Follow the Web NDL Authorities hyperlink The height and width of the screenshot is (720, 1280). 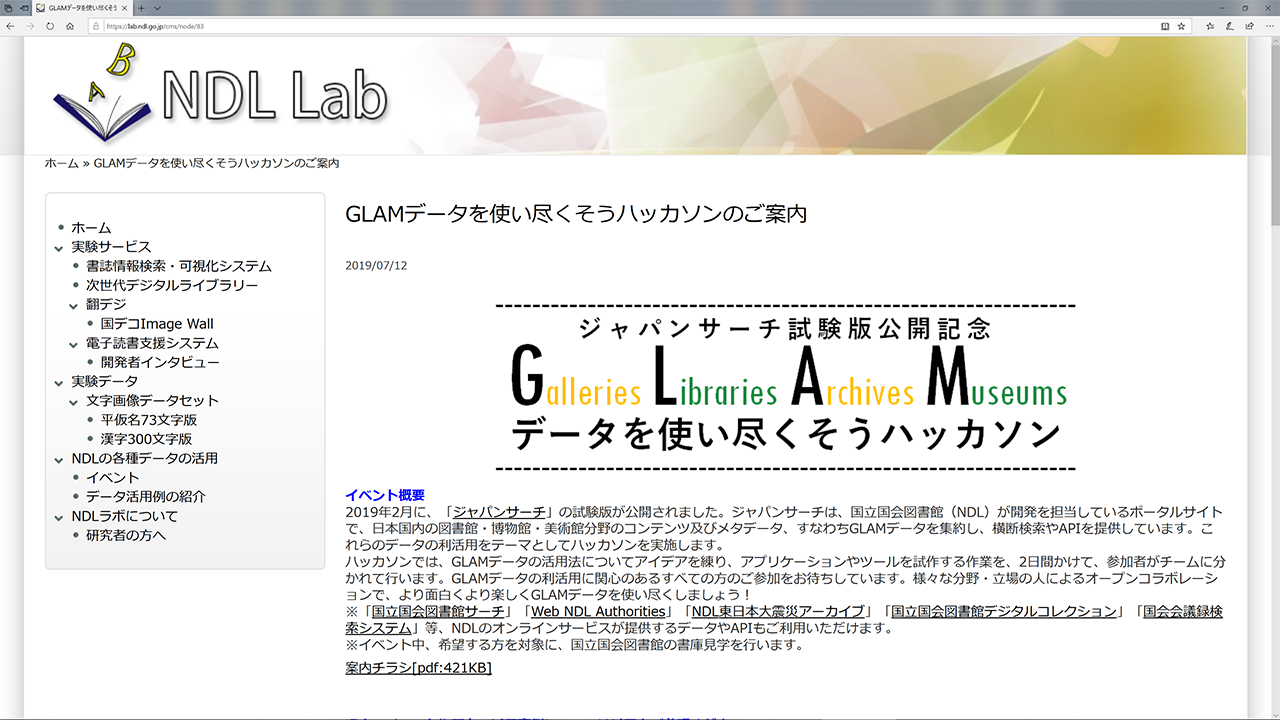[598, 611]
